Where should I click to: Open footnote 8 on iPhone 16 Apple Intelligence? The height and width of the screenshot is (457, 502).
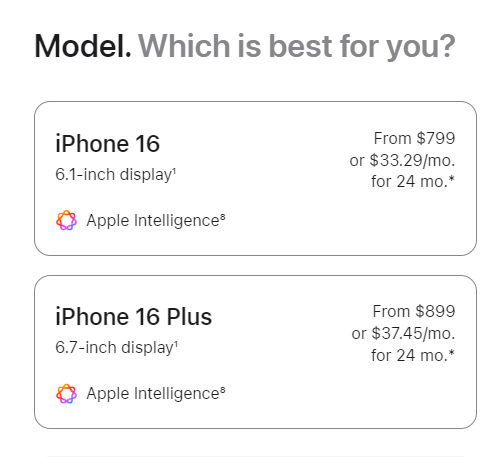[223, 216]
